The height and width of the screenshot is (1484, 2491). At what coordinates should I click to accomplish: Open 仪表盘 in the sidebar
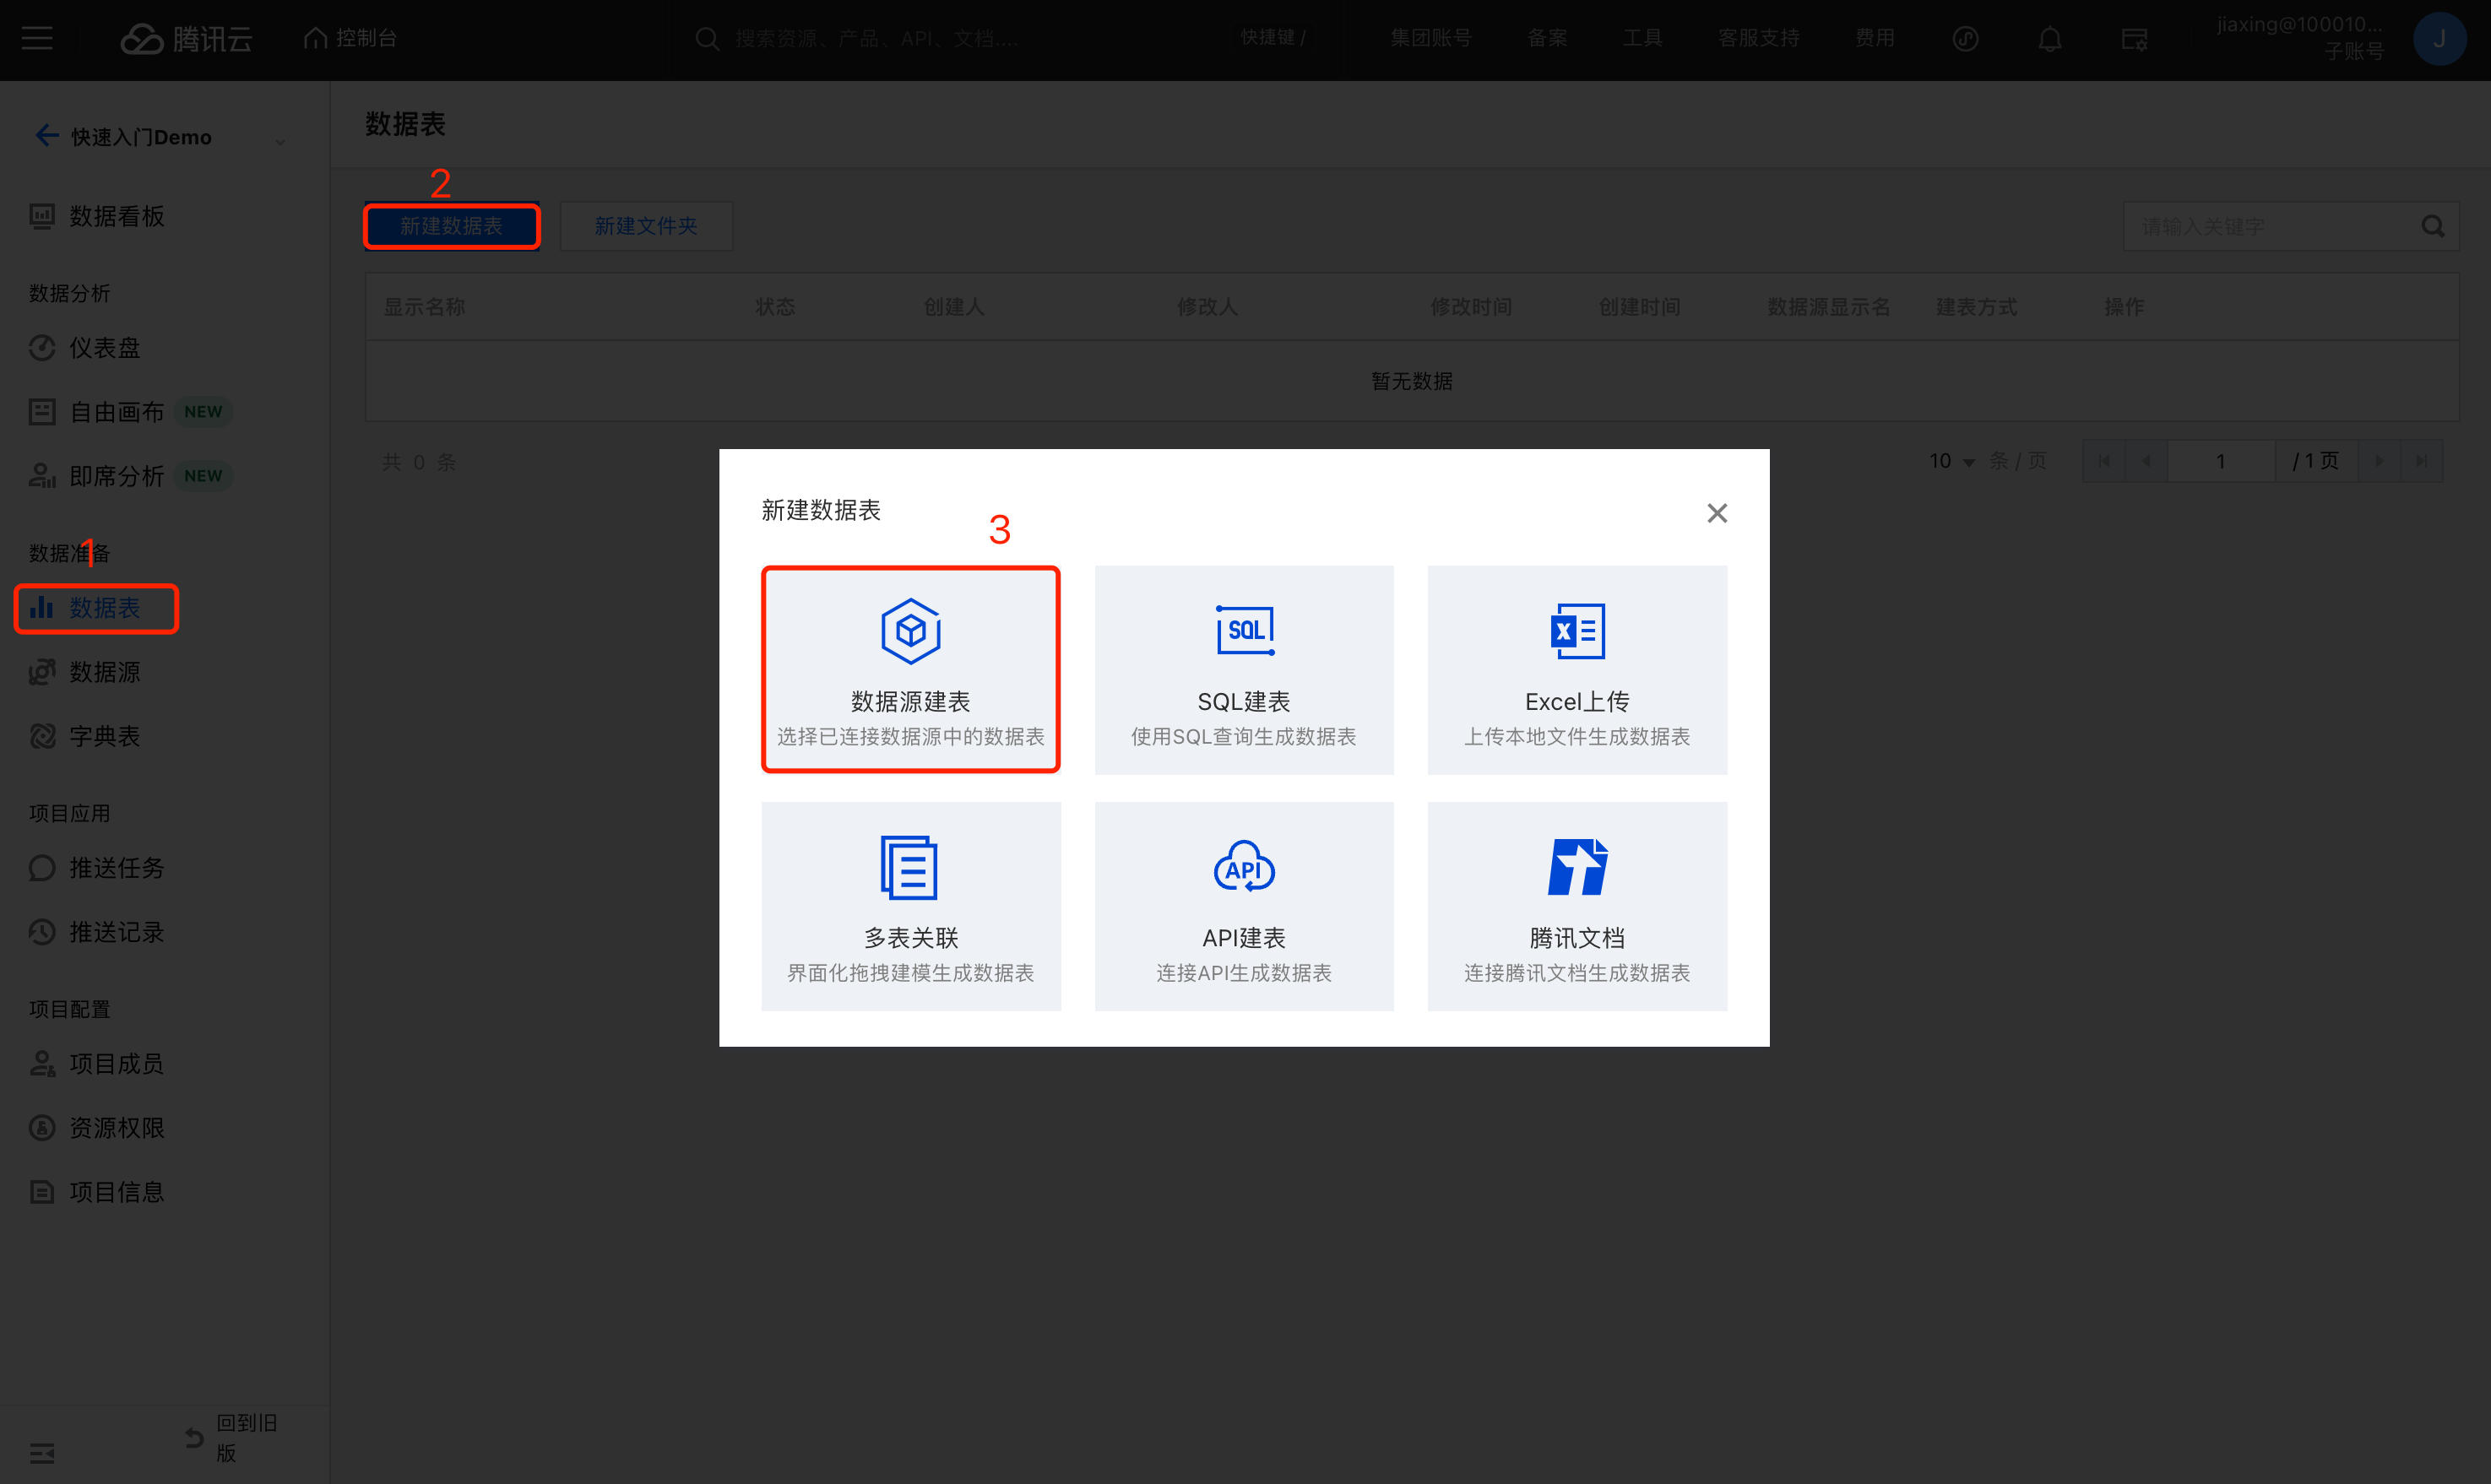coord(85,348)
